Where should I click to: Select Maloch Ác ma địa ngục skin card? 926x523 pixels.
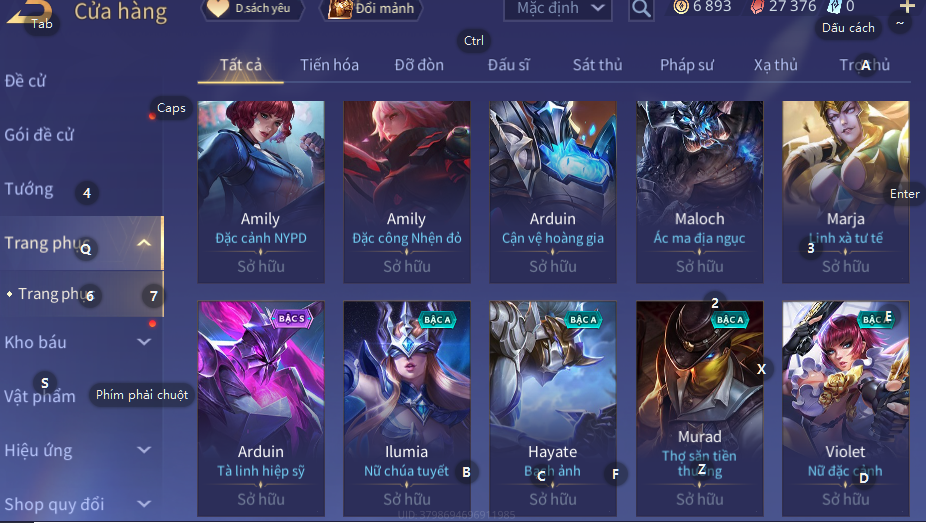[x=699, y=192]
